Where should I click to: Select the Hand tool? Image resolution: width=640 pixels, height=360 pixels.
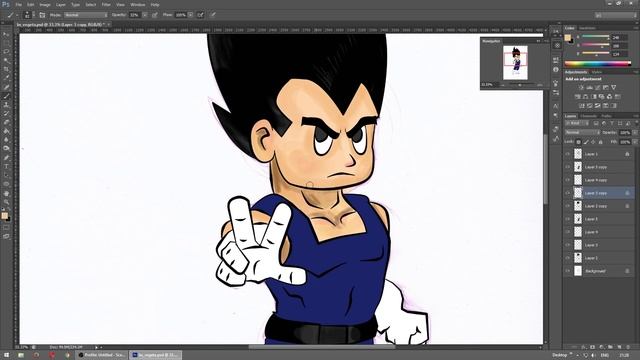tap(6, 193)
